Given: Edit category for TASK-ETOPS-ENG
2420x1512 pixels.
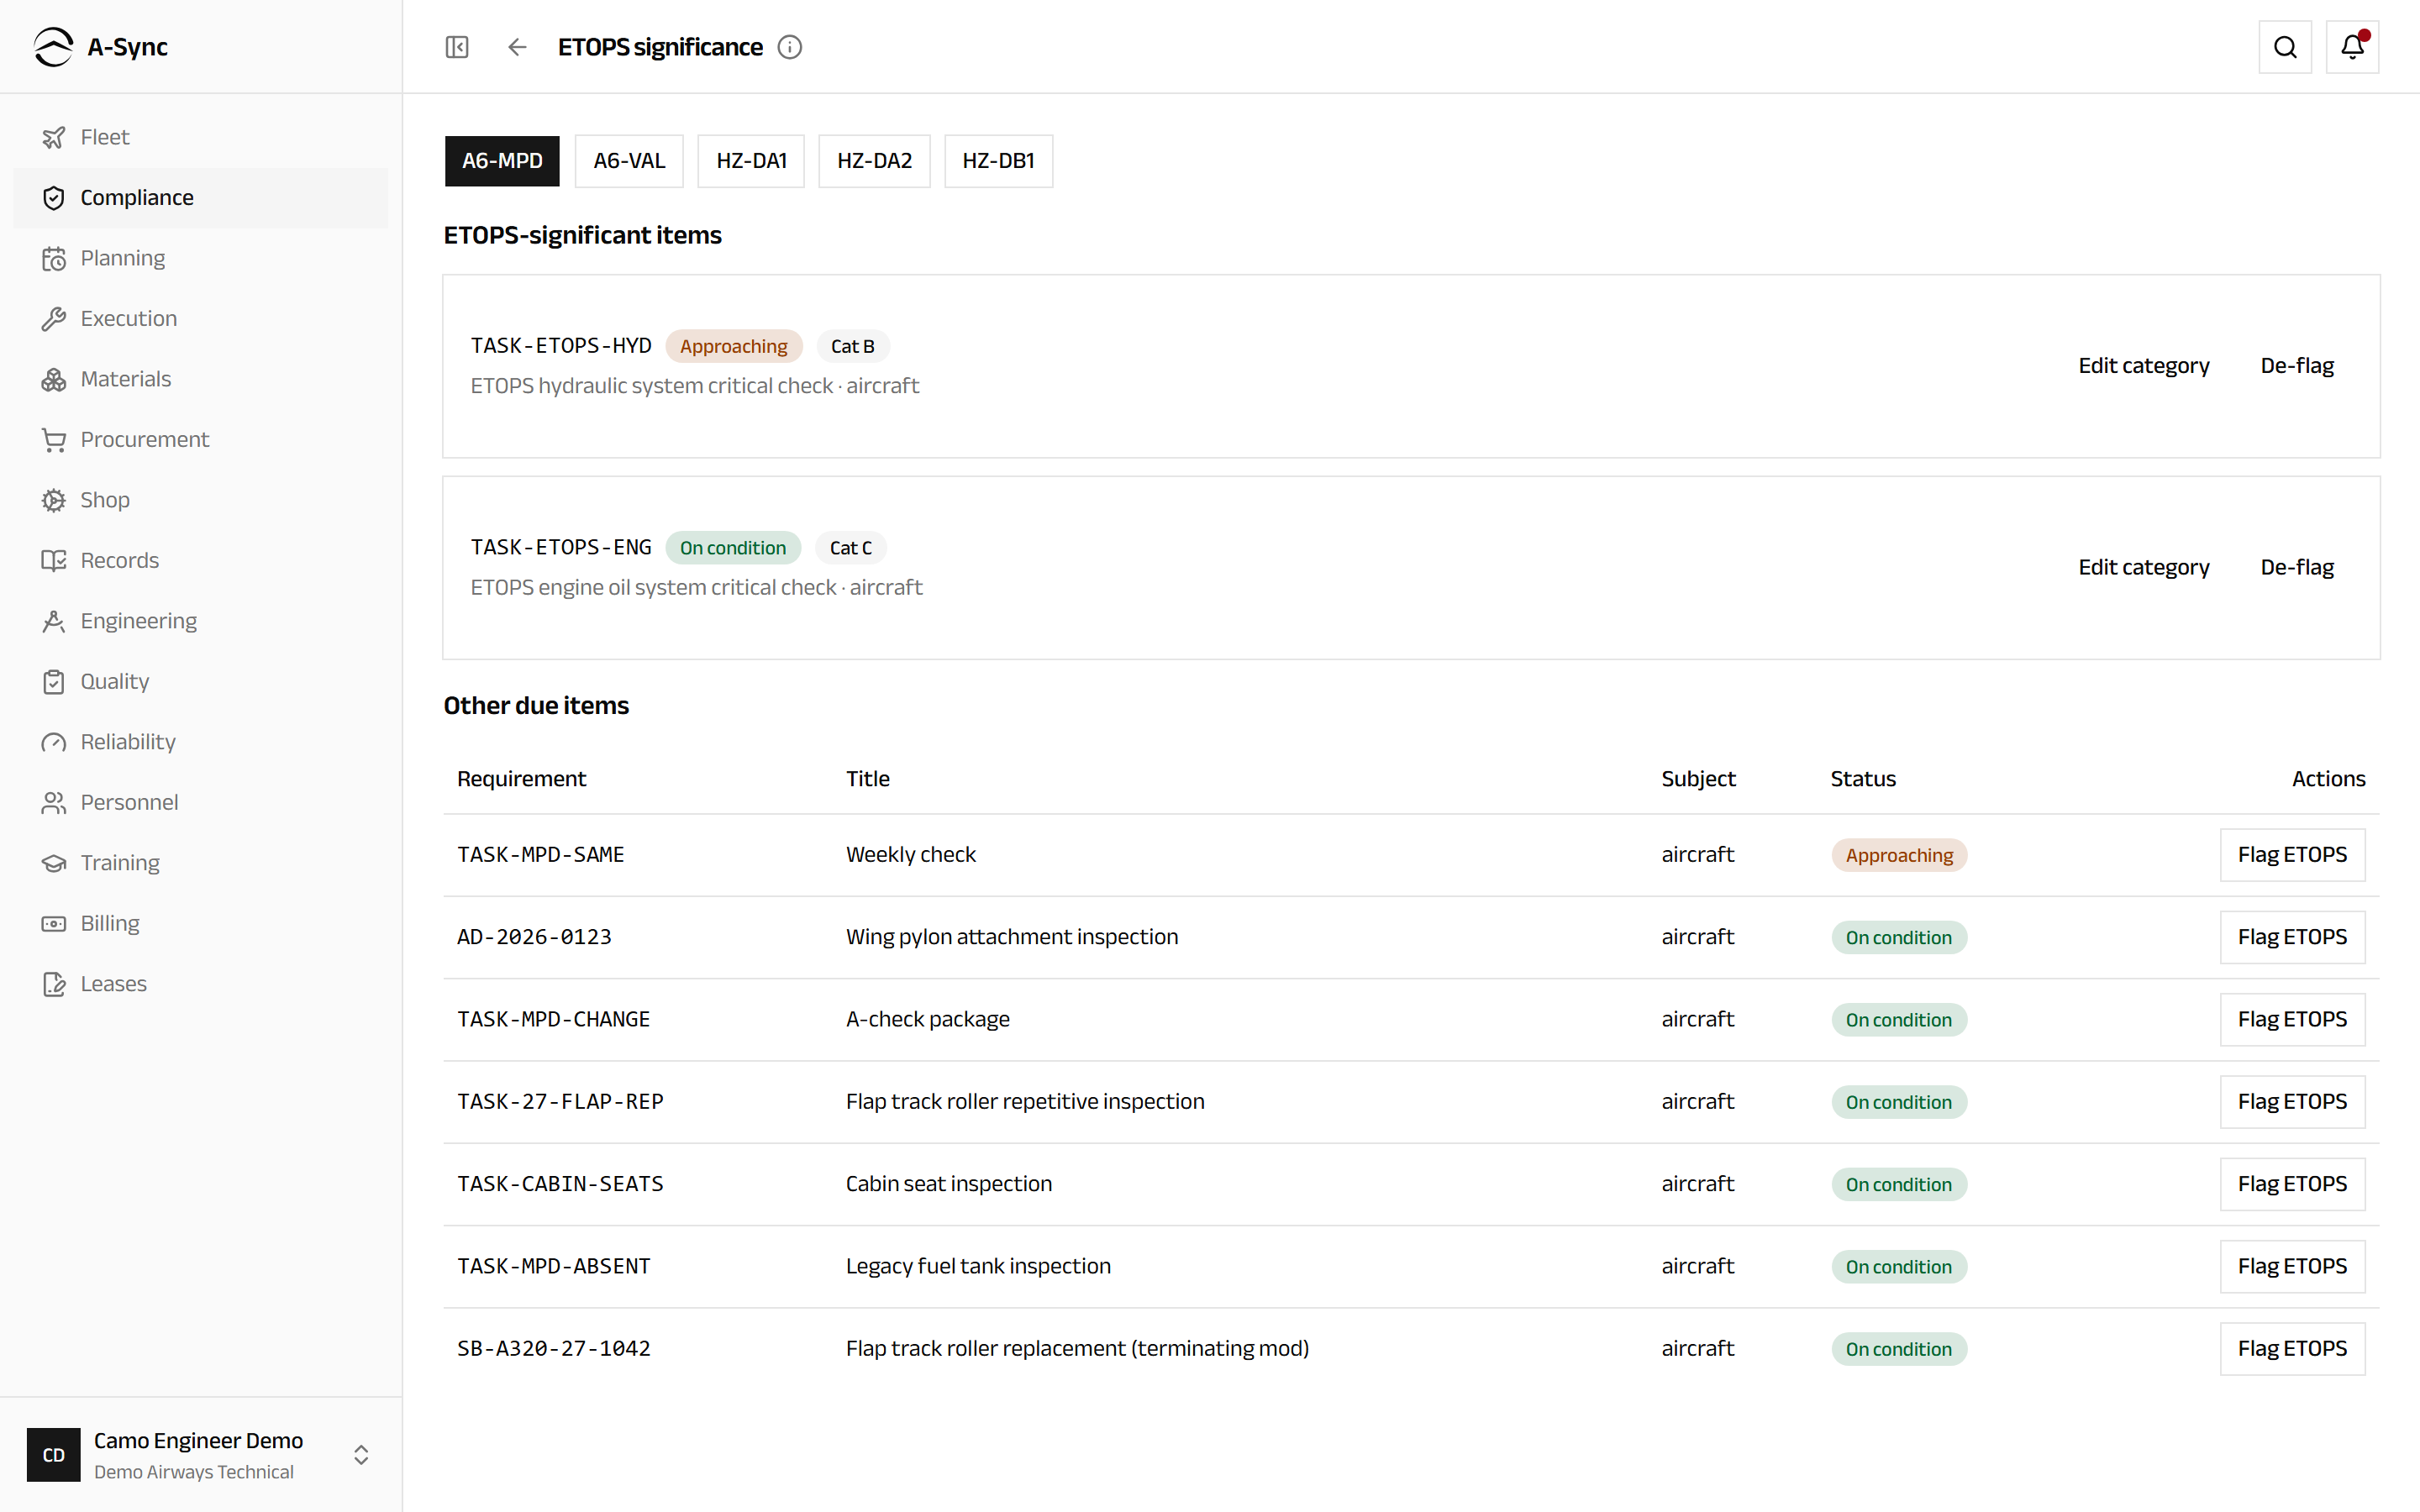Looking at the screenshot, I should click(x=2144, y=567).
